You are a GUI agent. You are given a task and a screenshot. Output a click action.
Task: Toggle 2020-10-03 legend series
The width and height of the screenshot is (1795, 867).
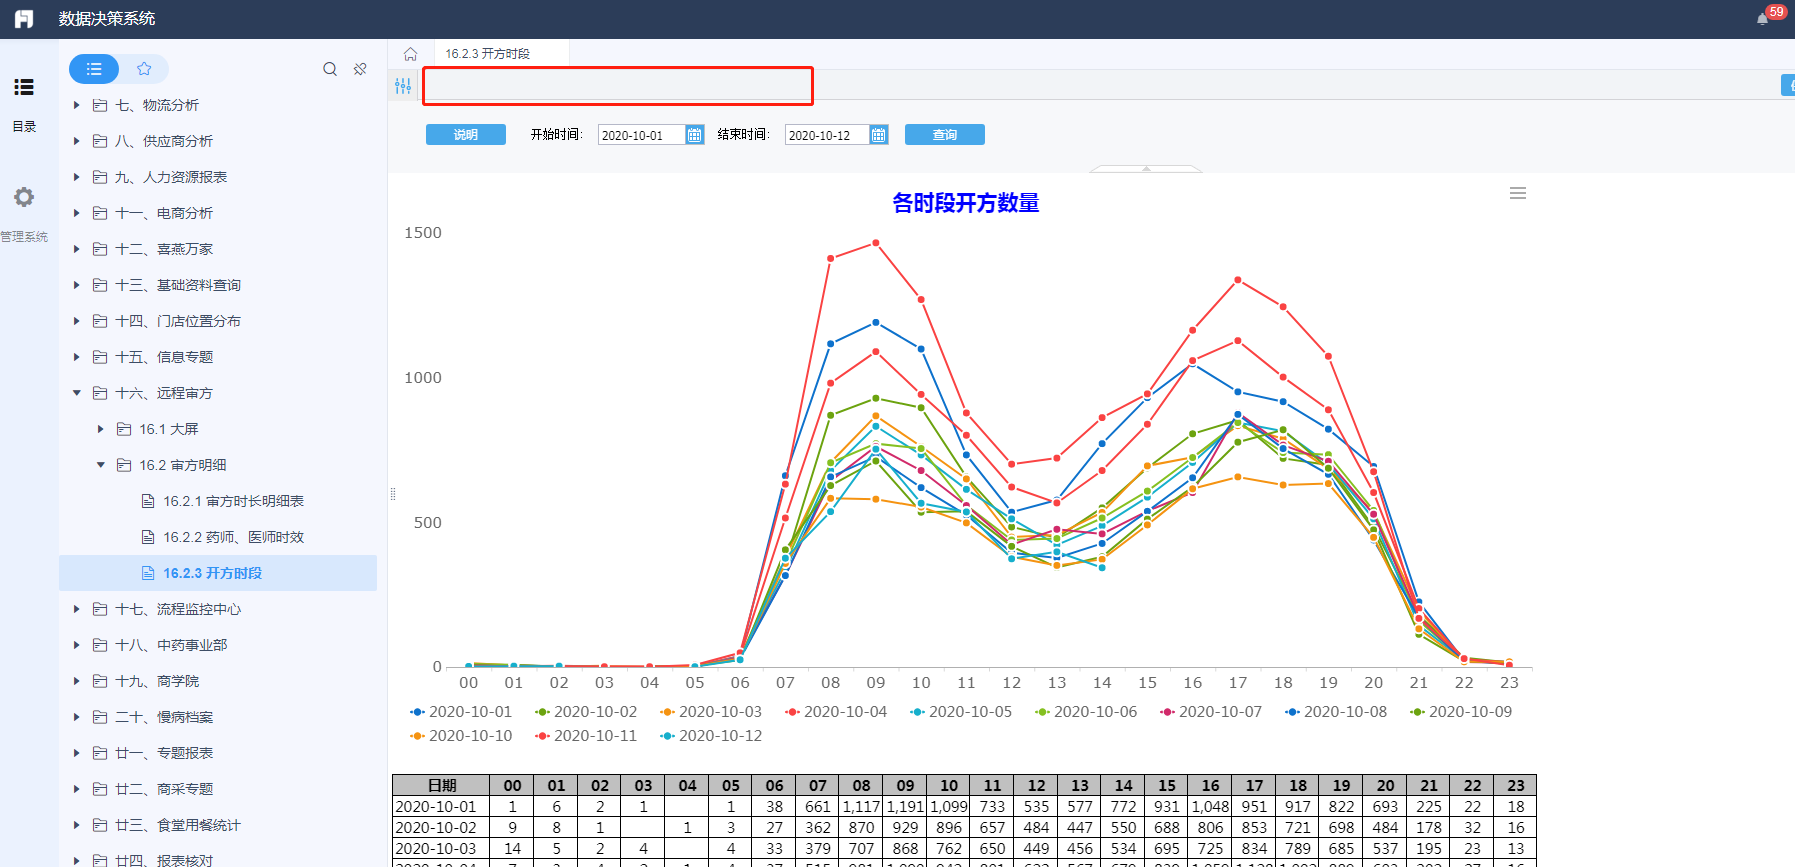pos(711,712)
